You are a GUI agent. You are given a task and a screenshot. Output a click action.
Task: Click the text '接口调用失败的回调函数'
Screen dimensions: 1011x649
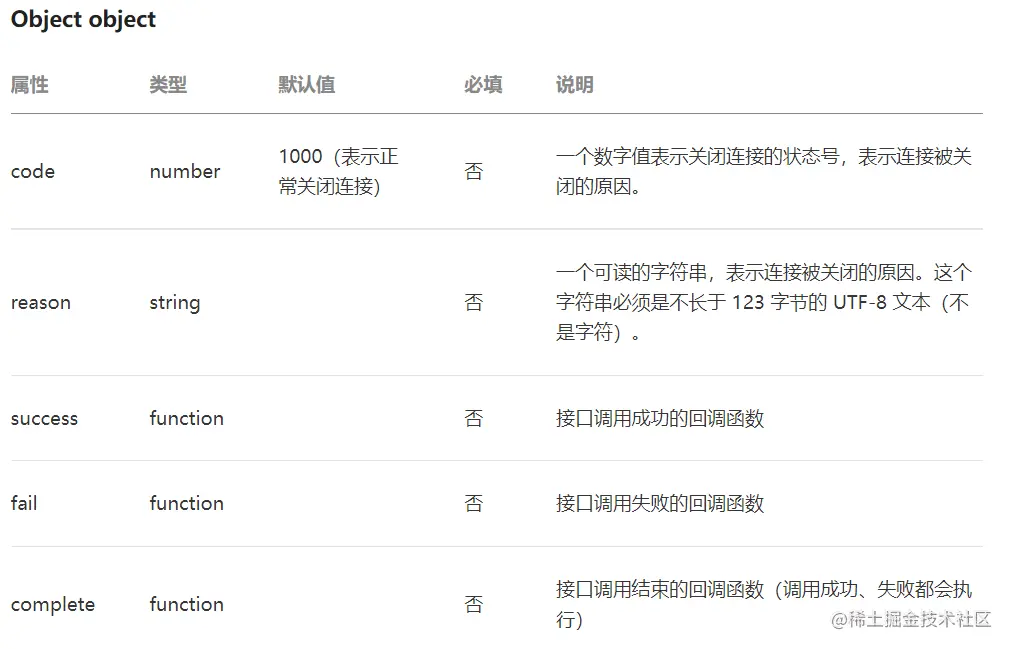click(x=660, y=503)
